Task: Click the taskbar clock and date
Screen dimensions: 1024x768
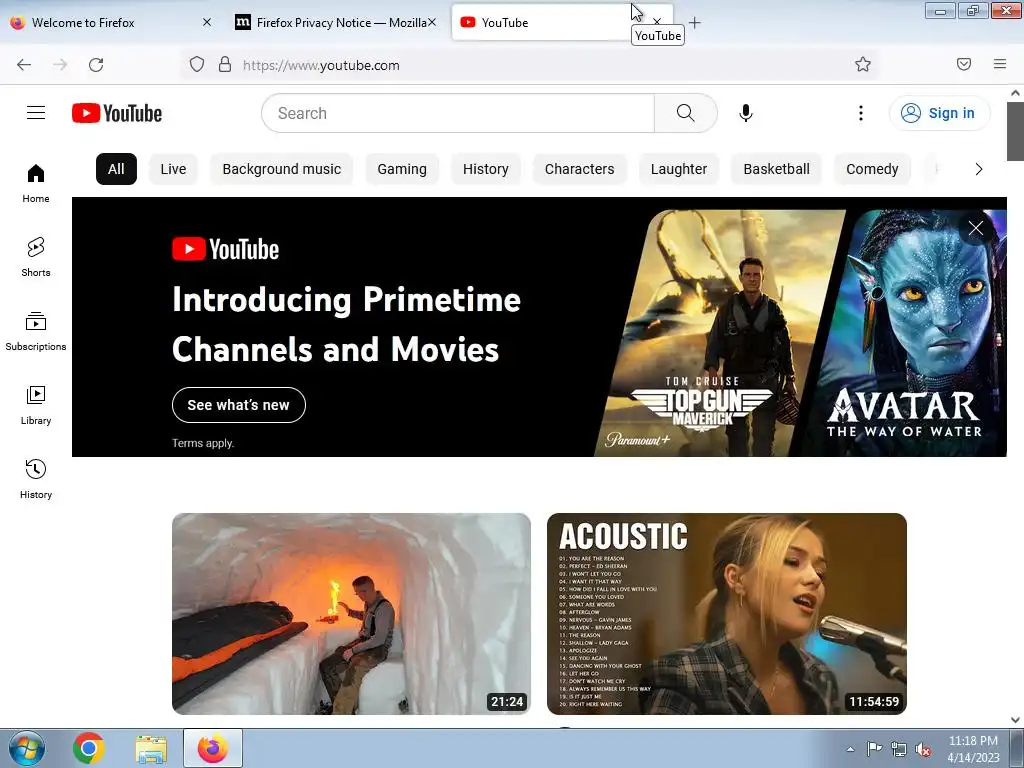Action: 973,749
